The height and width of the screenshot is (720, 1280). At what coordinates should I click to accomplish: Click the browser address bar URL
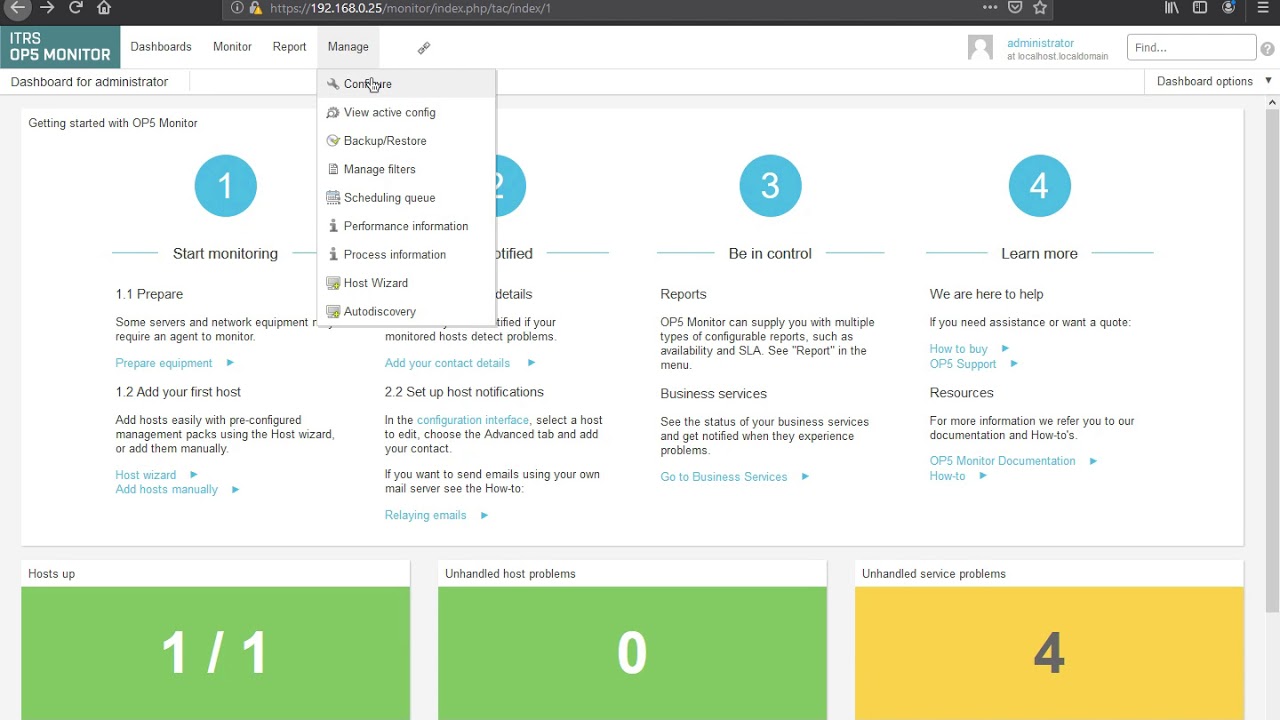point(410,8)
